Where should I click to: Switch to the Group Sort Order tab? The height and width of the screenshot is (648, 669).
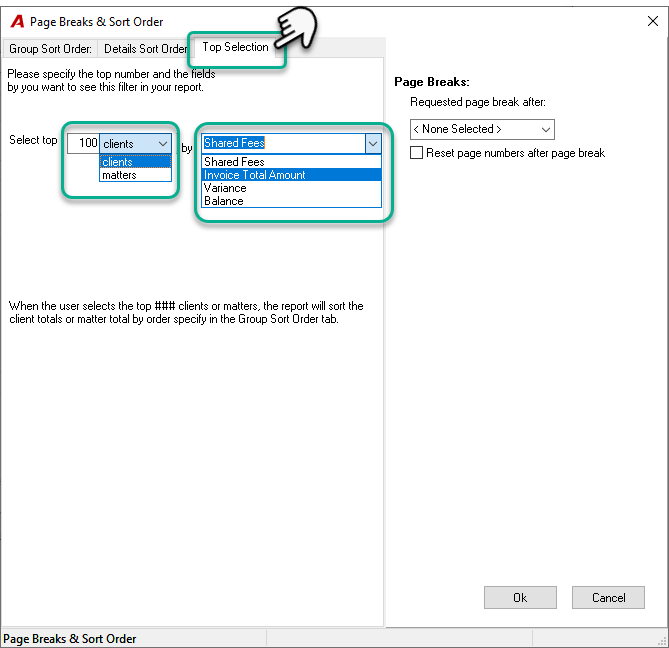[x=50, y=49]
